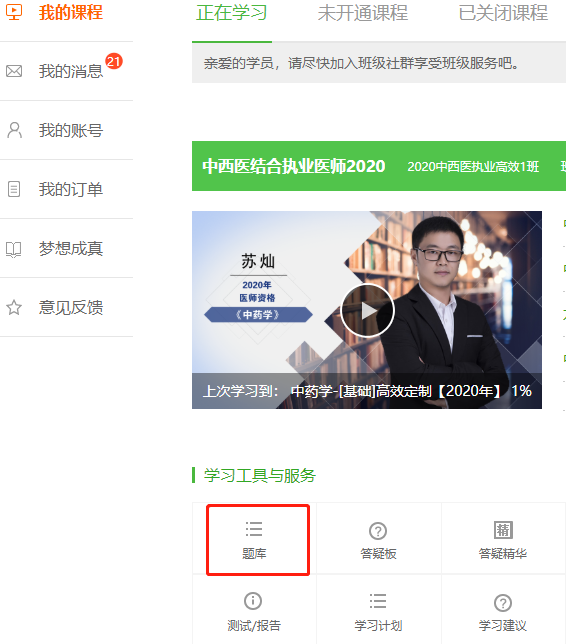Click the 上次学习到 progress bar text
566x644 pixels.
point(367,391)
